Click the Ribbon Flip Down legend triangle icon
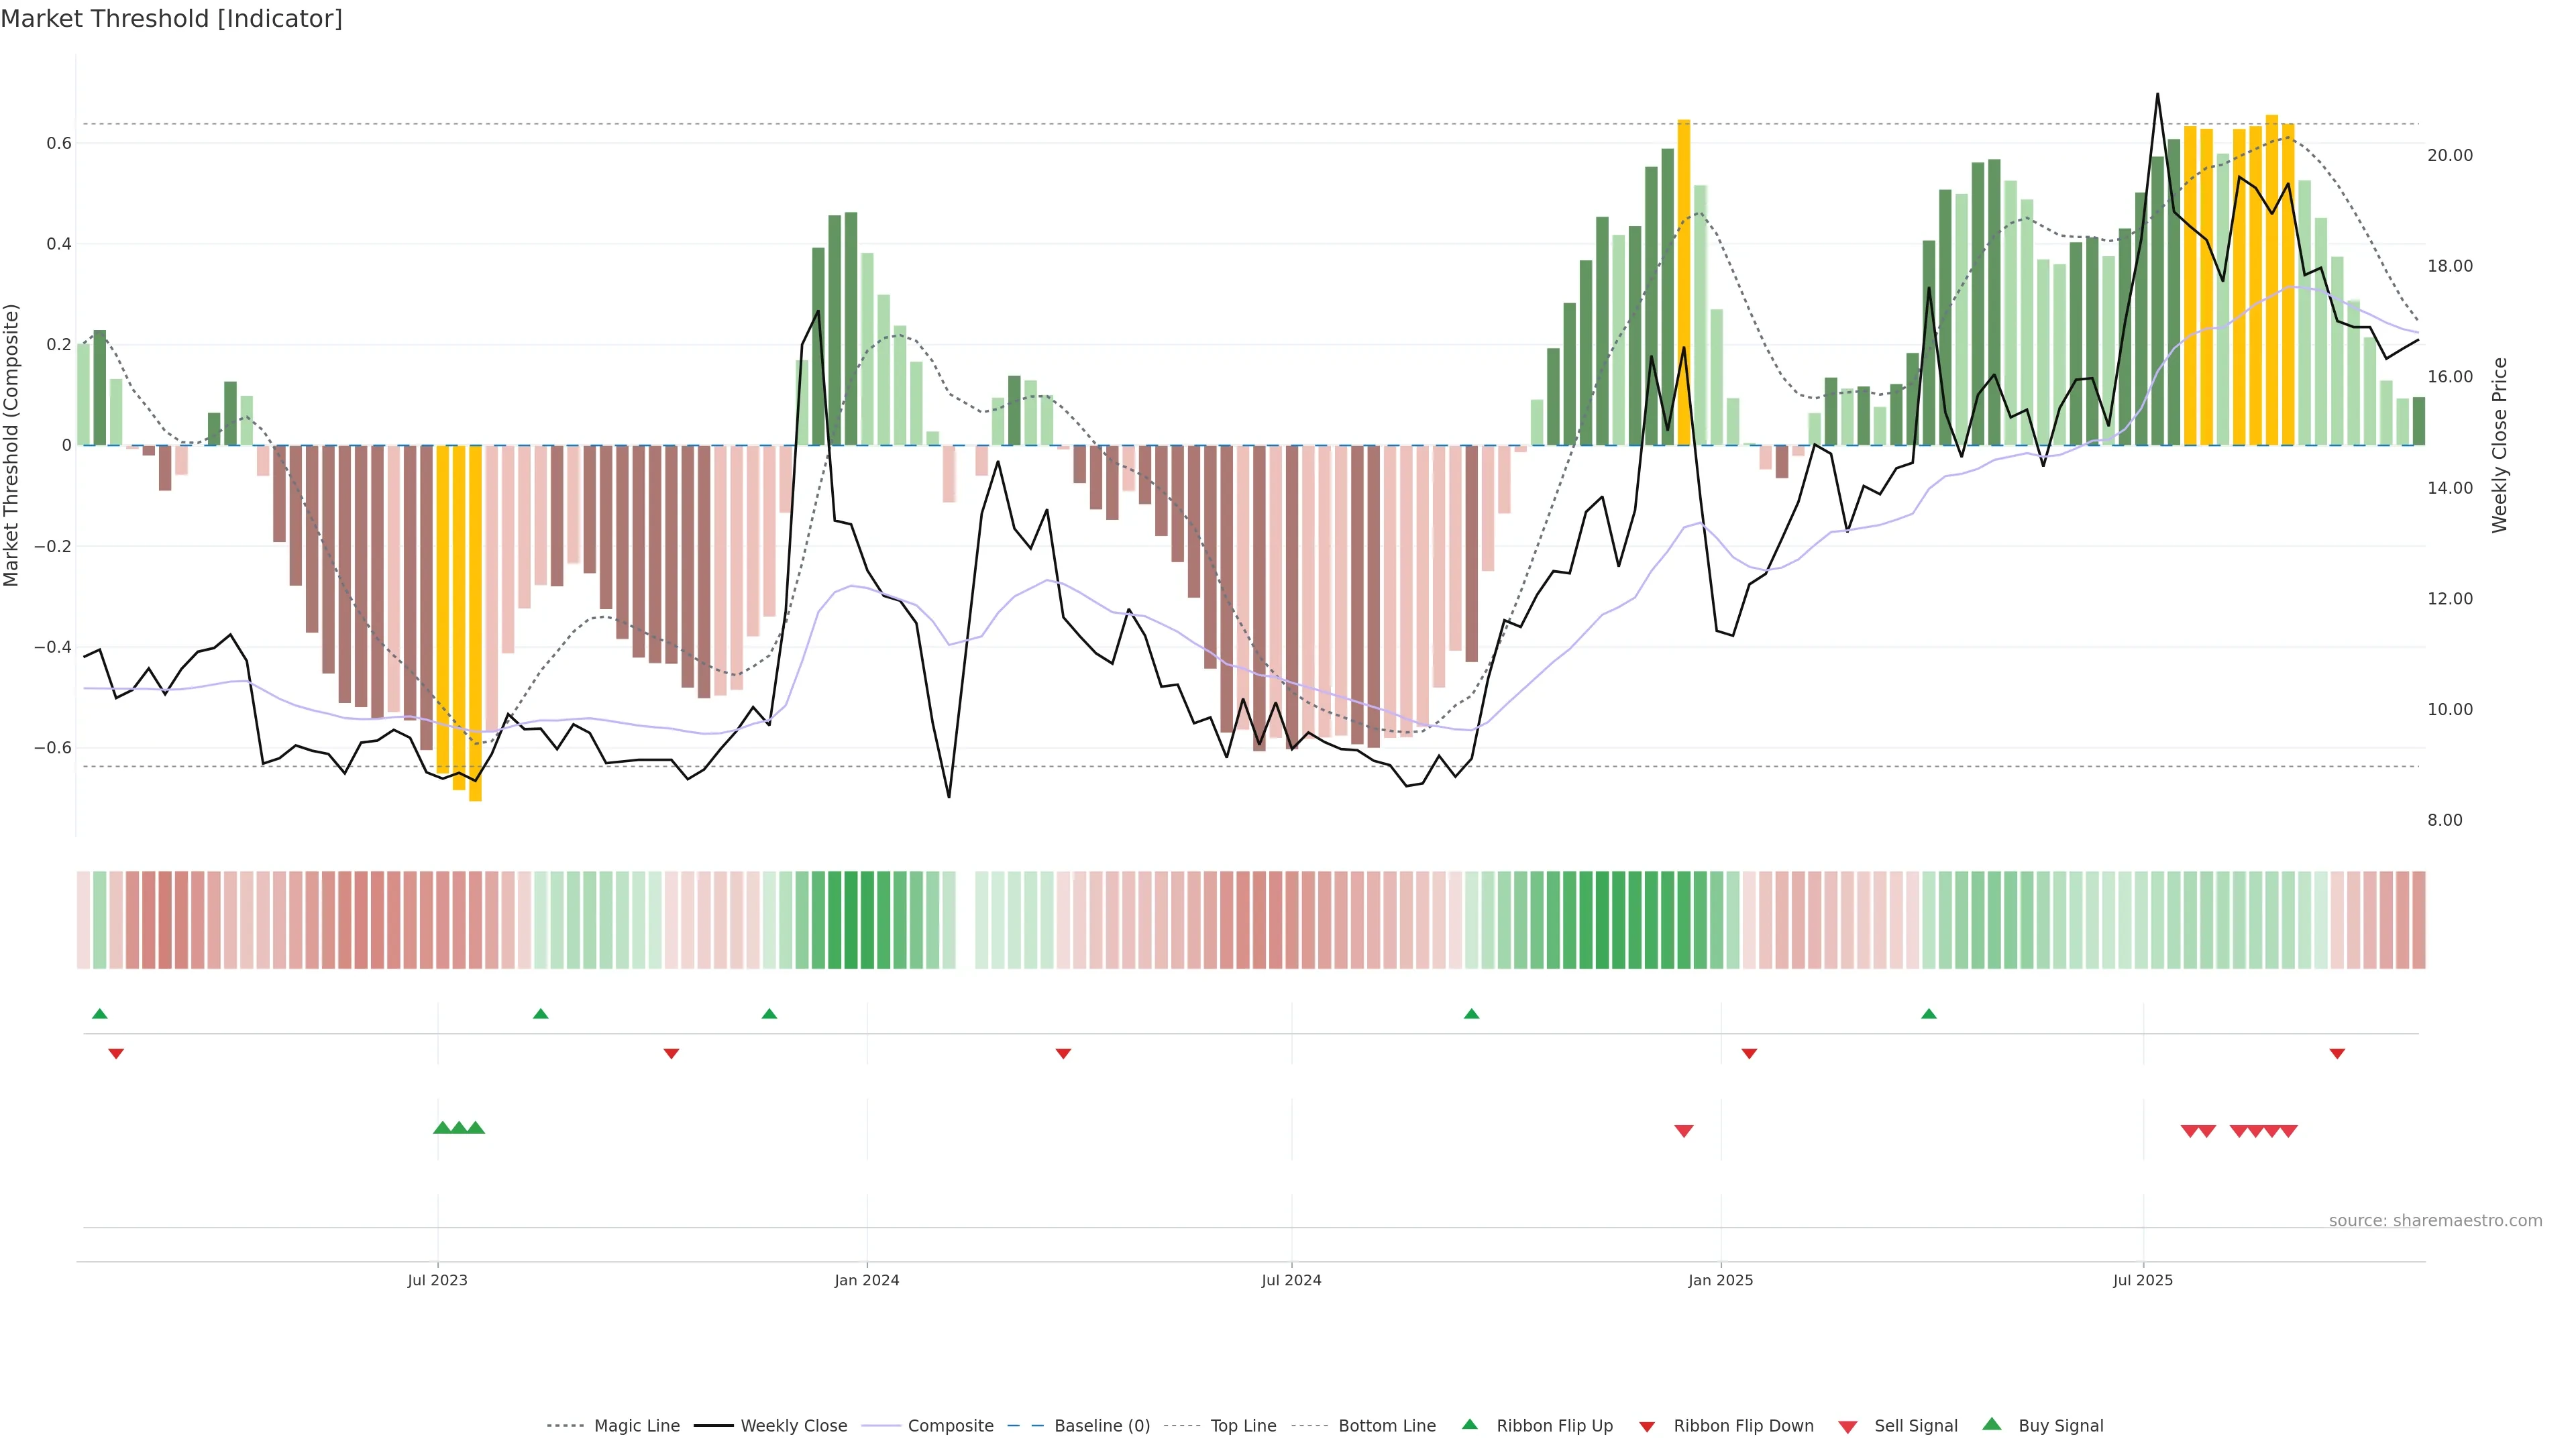The height and width of the screenshot is (1449, 2576). coord(1647,1427)
